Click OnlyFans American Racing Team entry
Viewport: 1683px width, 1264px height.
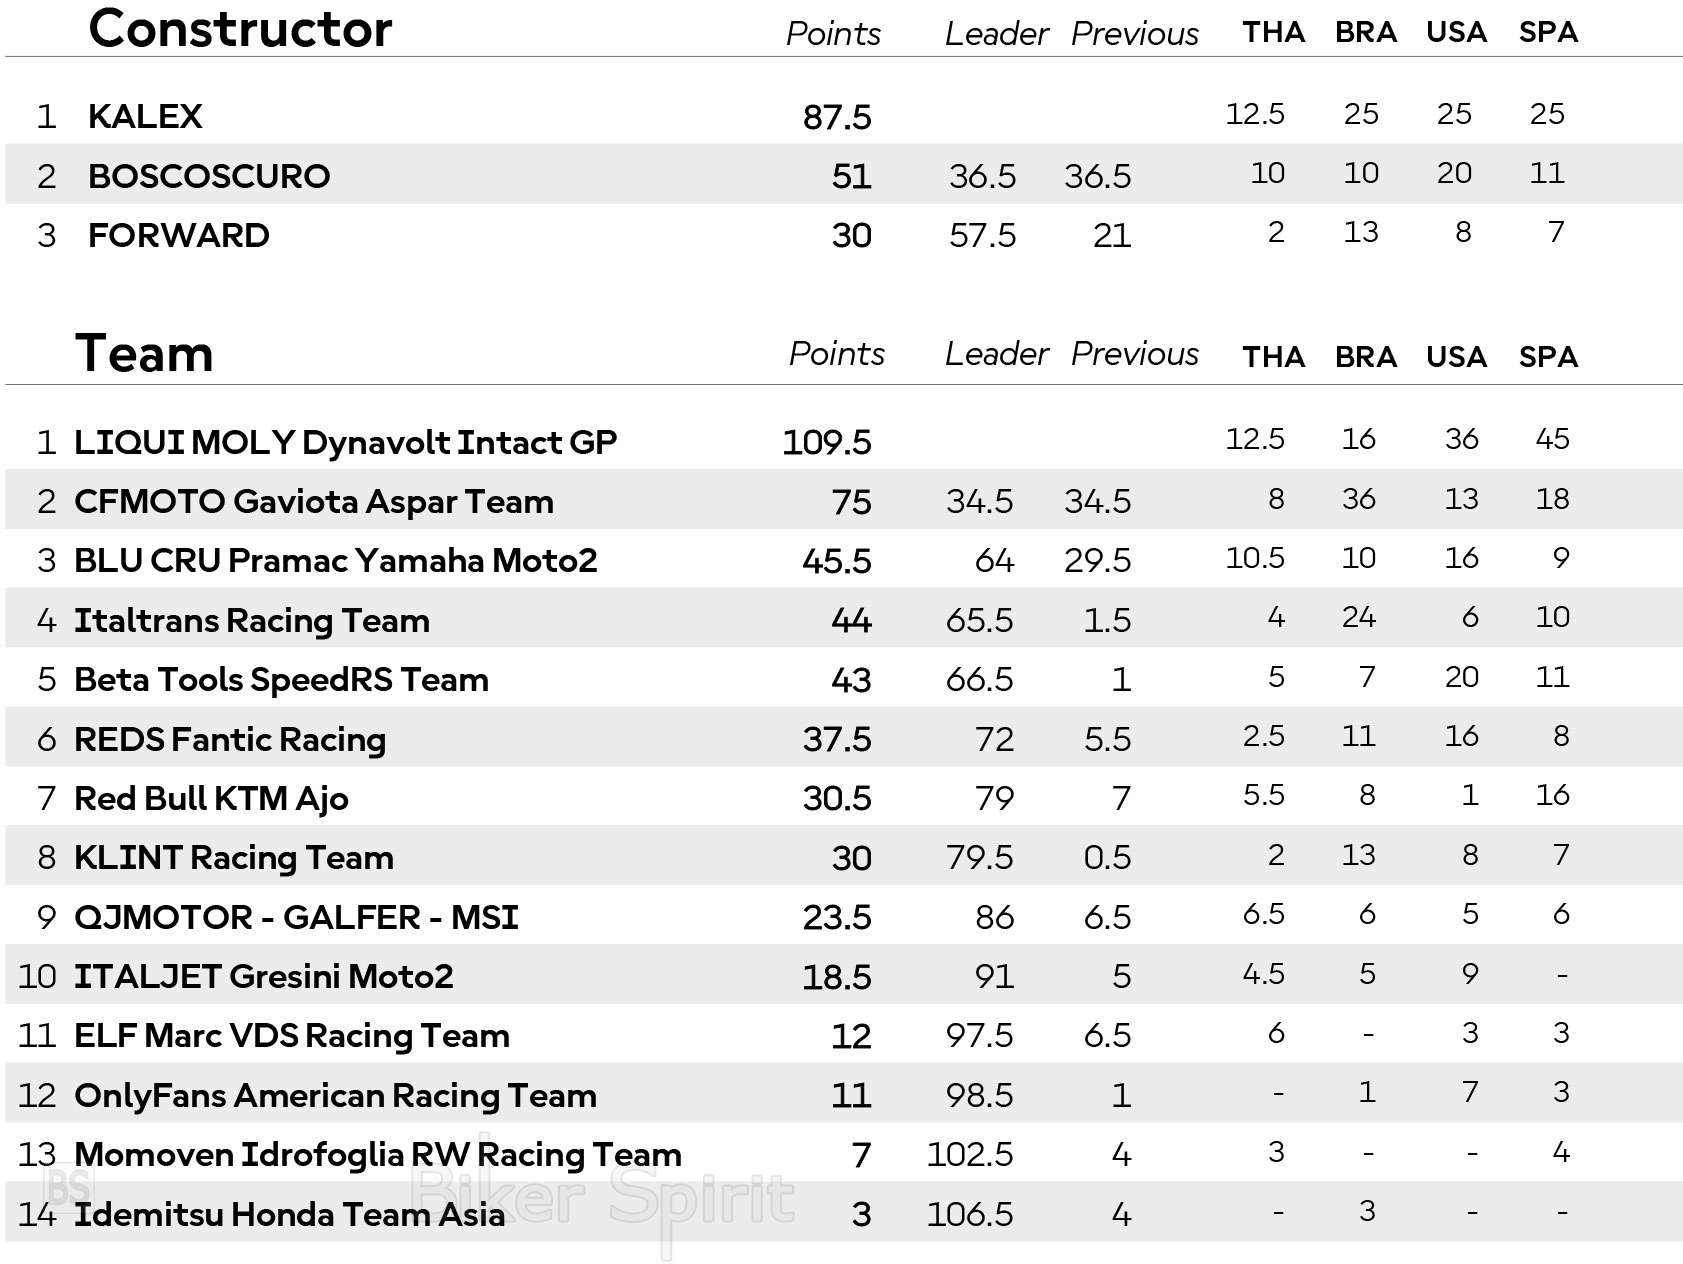pyautogui.click(x=335, y=1095)
